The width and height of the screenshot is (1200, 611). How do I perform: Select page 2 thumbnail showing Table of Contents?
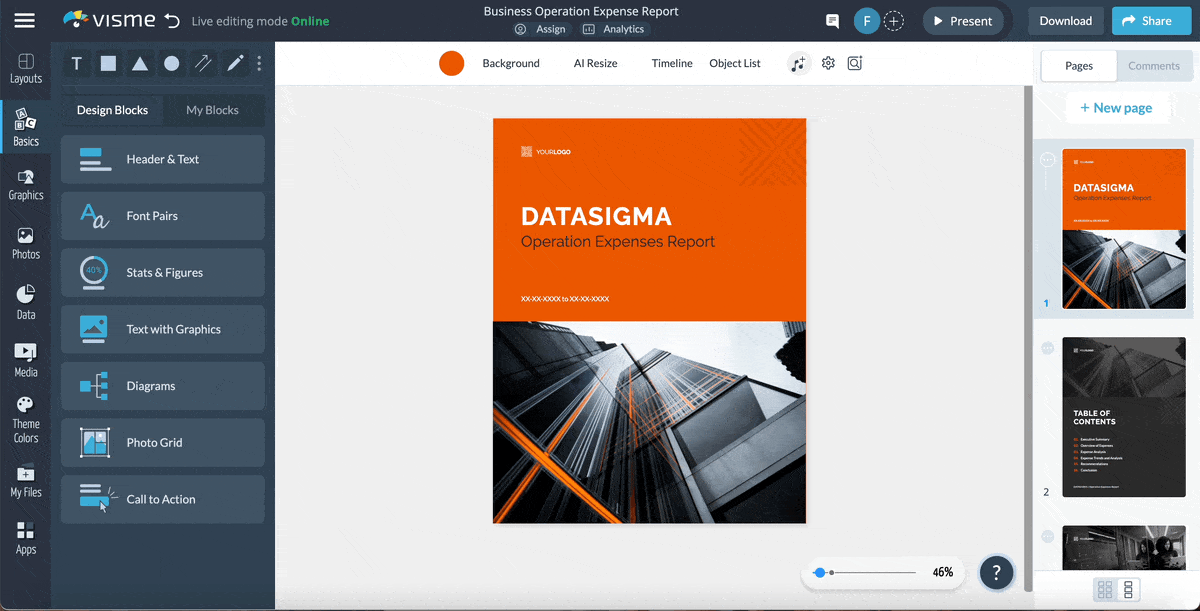(x=1123, y=417)
